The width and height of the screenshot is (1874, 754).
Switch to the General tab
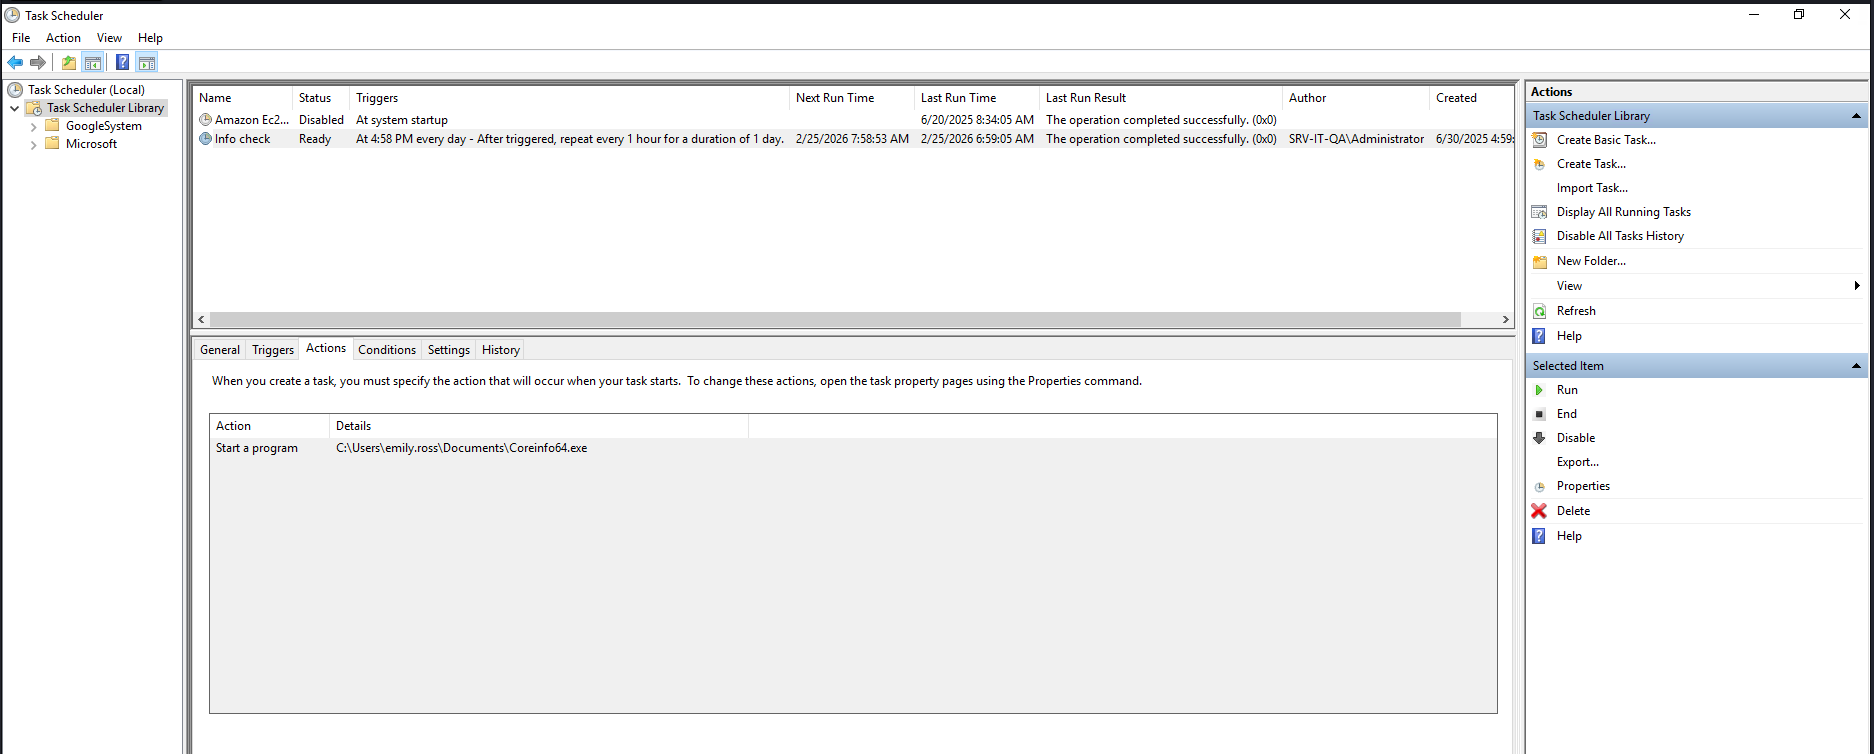[x=220, y=350]
